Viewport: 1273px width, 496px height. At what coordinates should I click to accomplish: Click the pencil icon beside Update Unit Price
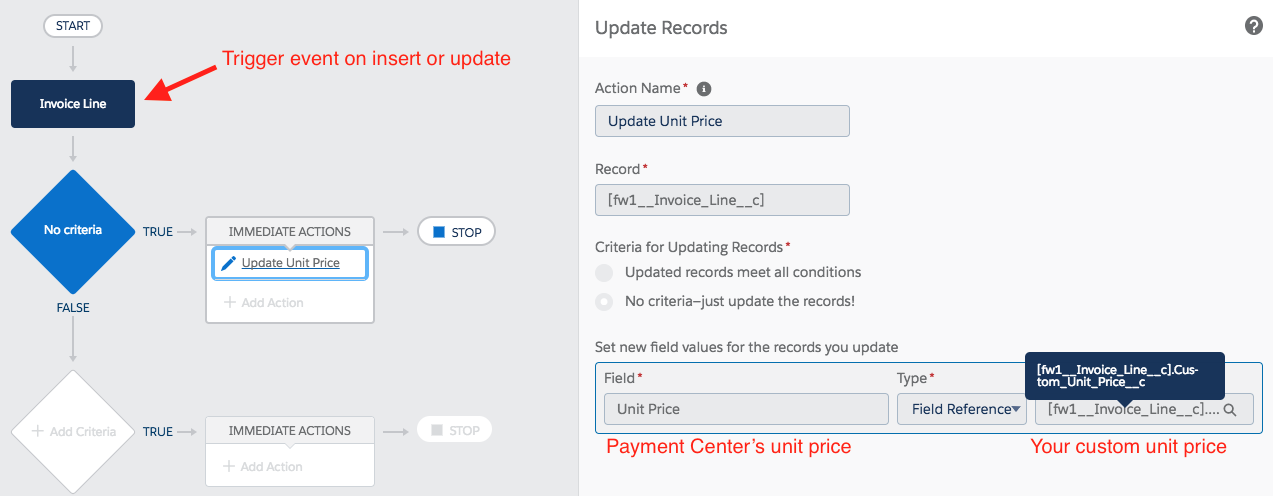(228, 263)
